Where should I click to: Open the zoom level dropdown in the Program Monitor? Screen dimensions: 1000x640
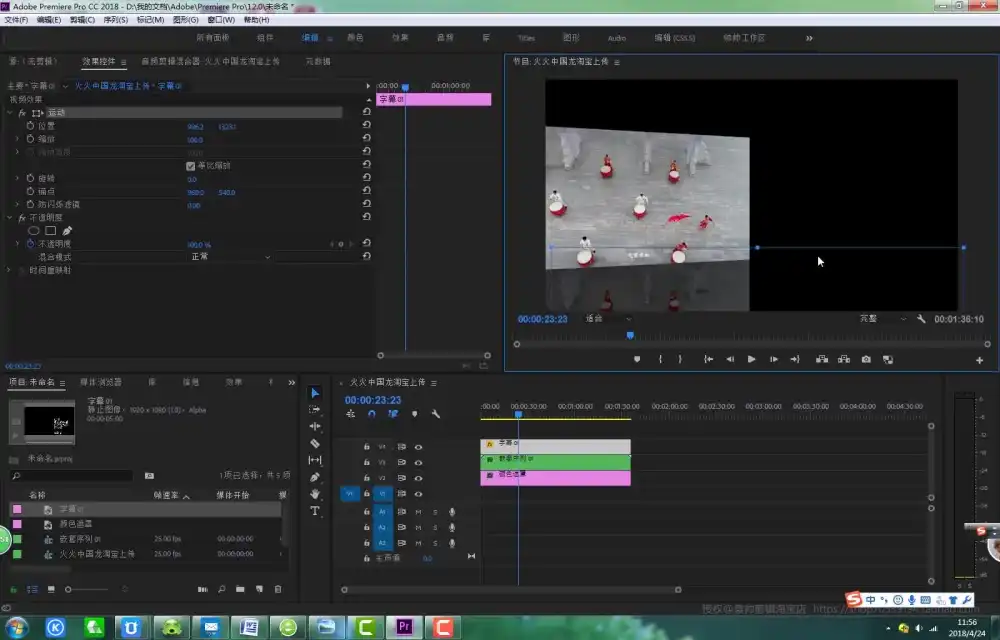pos(605,319)
